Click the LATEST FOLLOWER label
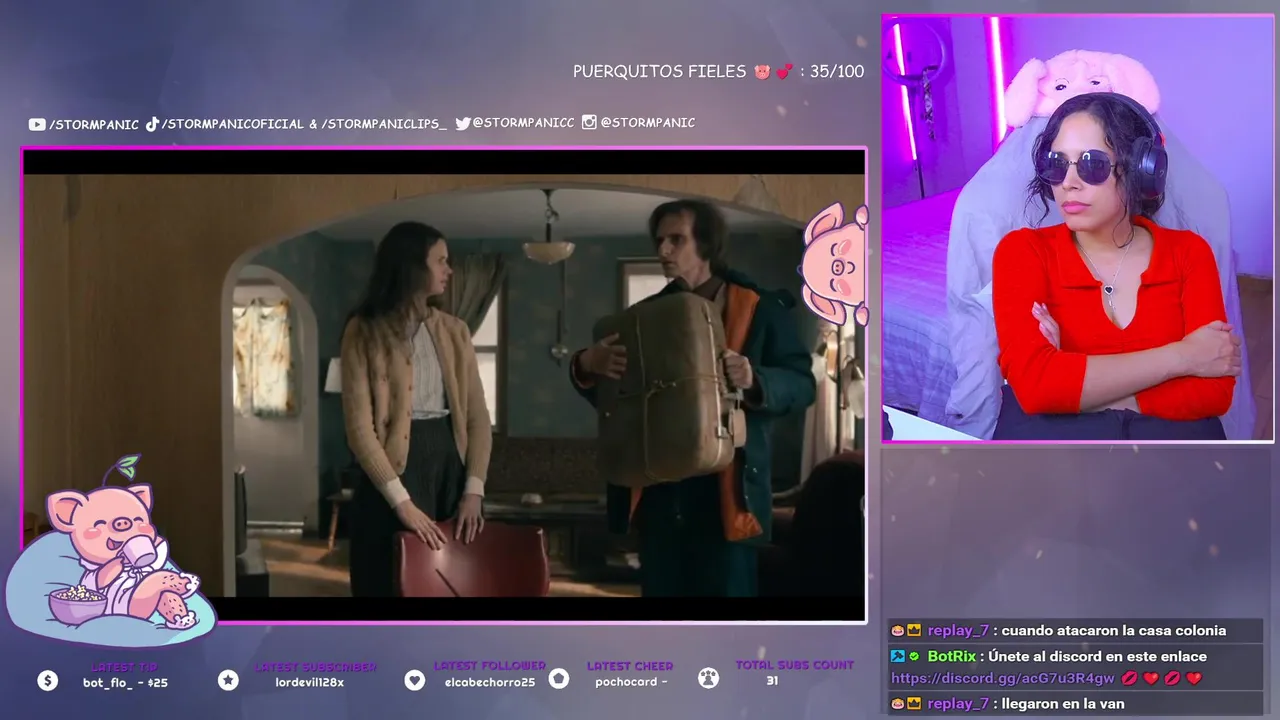Image resolution: width=1280 pixels, height=720 pixels. [x=490, y=666]
